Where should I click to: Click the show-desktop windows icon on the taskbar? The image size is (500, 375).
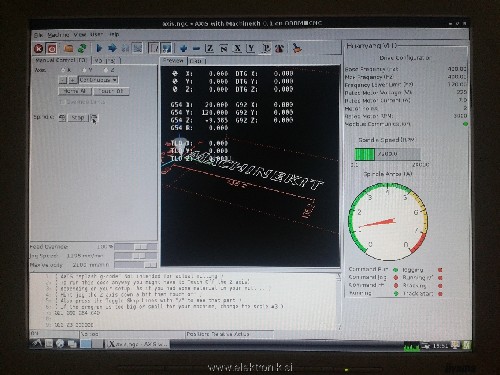coord(72,343)
